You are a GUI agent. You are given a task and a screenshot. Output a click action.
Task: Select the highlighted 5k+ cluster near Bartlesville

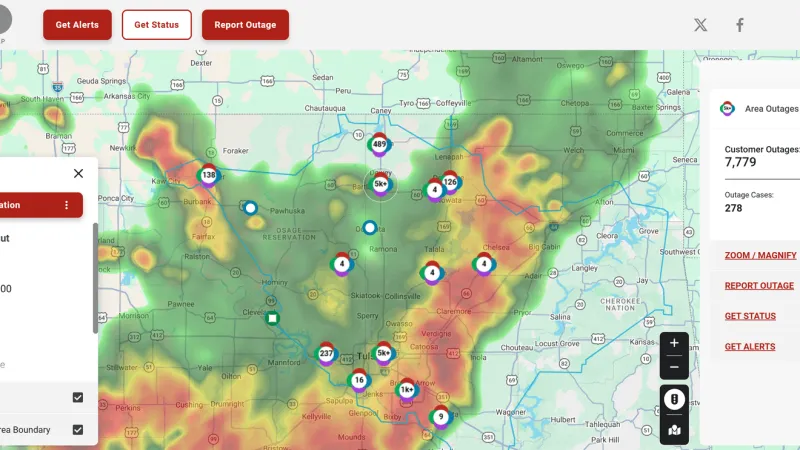[x=381, y=184]
